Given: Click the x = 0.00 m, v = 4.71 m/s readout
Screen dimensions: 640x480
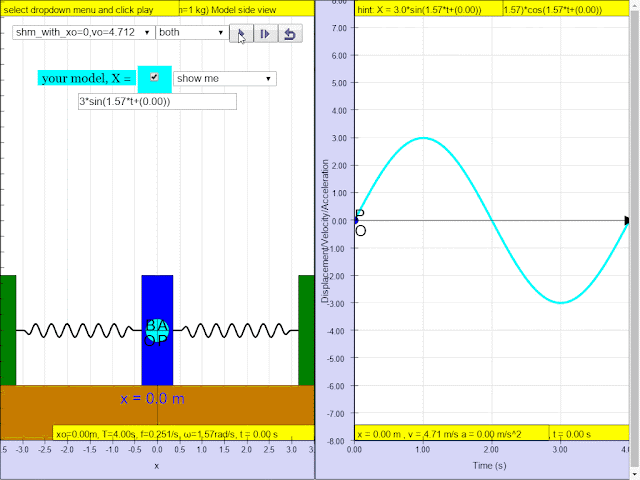Looking at the screenshot, I should point(451,433).
